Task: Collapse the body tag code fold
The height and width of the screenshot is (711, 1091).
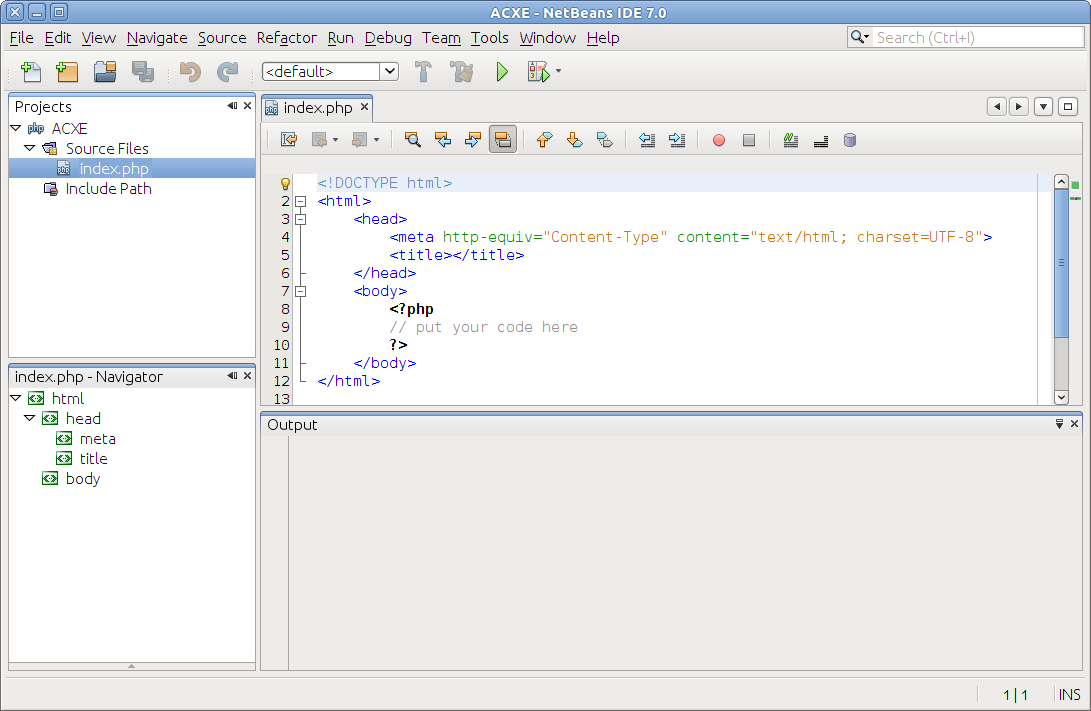Action: (300, 291)
